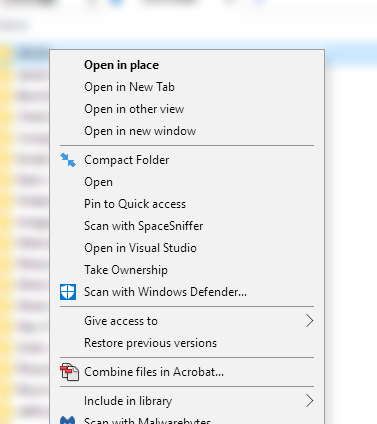Expand the Include in library submenu arrow
This screenshot has width=377, height=424.
[x=310, y=401]
